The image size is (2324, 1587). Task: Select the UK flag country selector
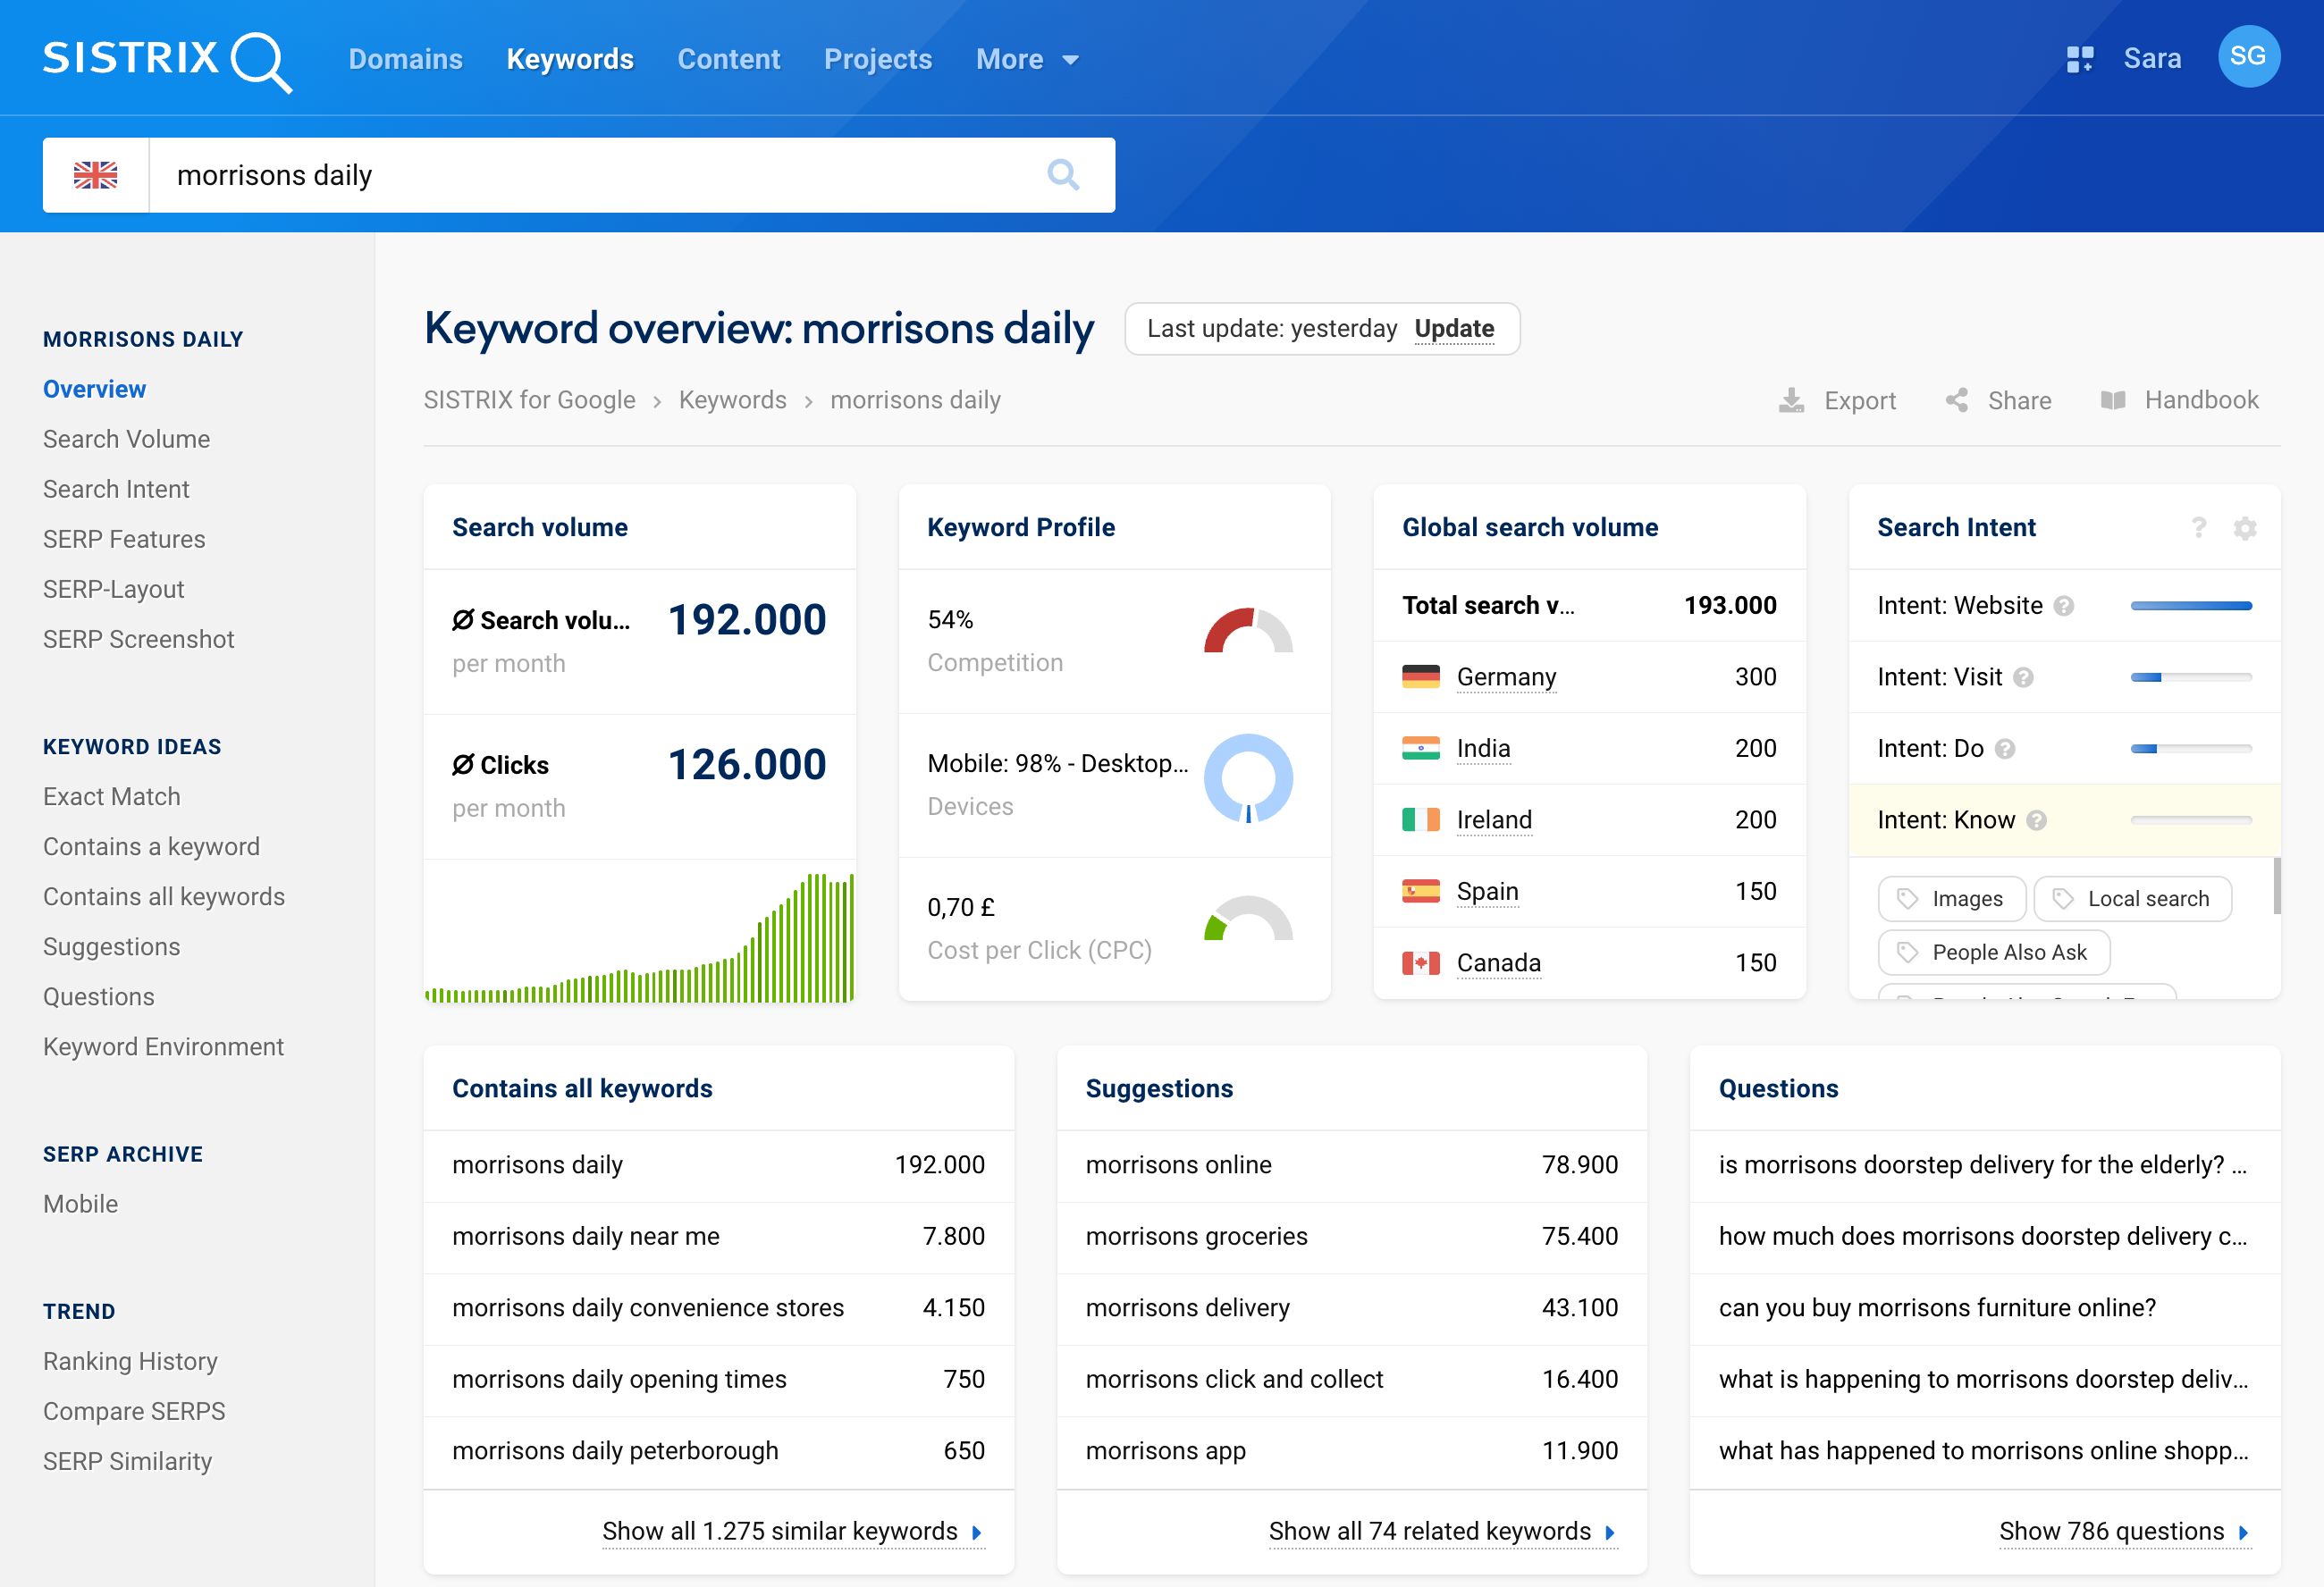(x=96, y=175)
